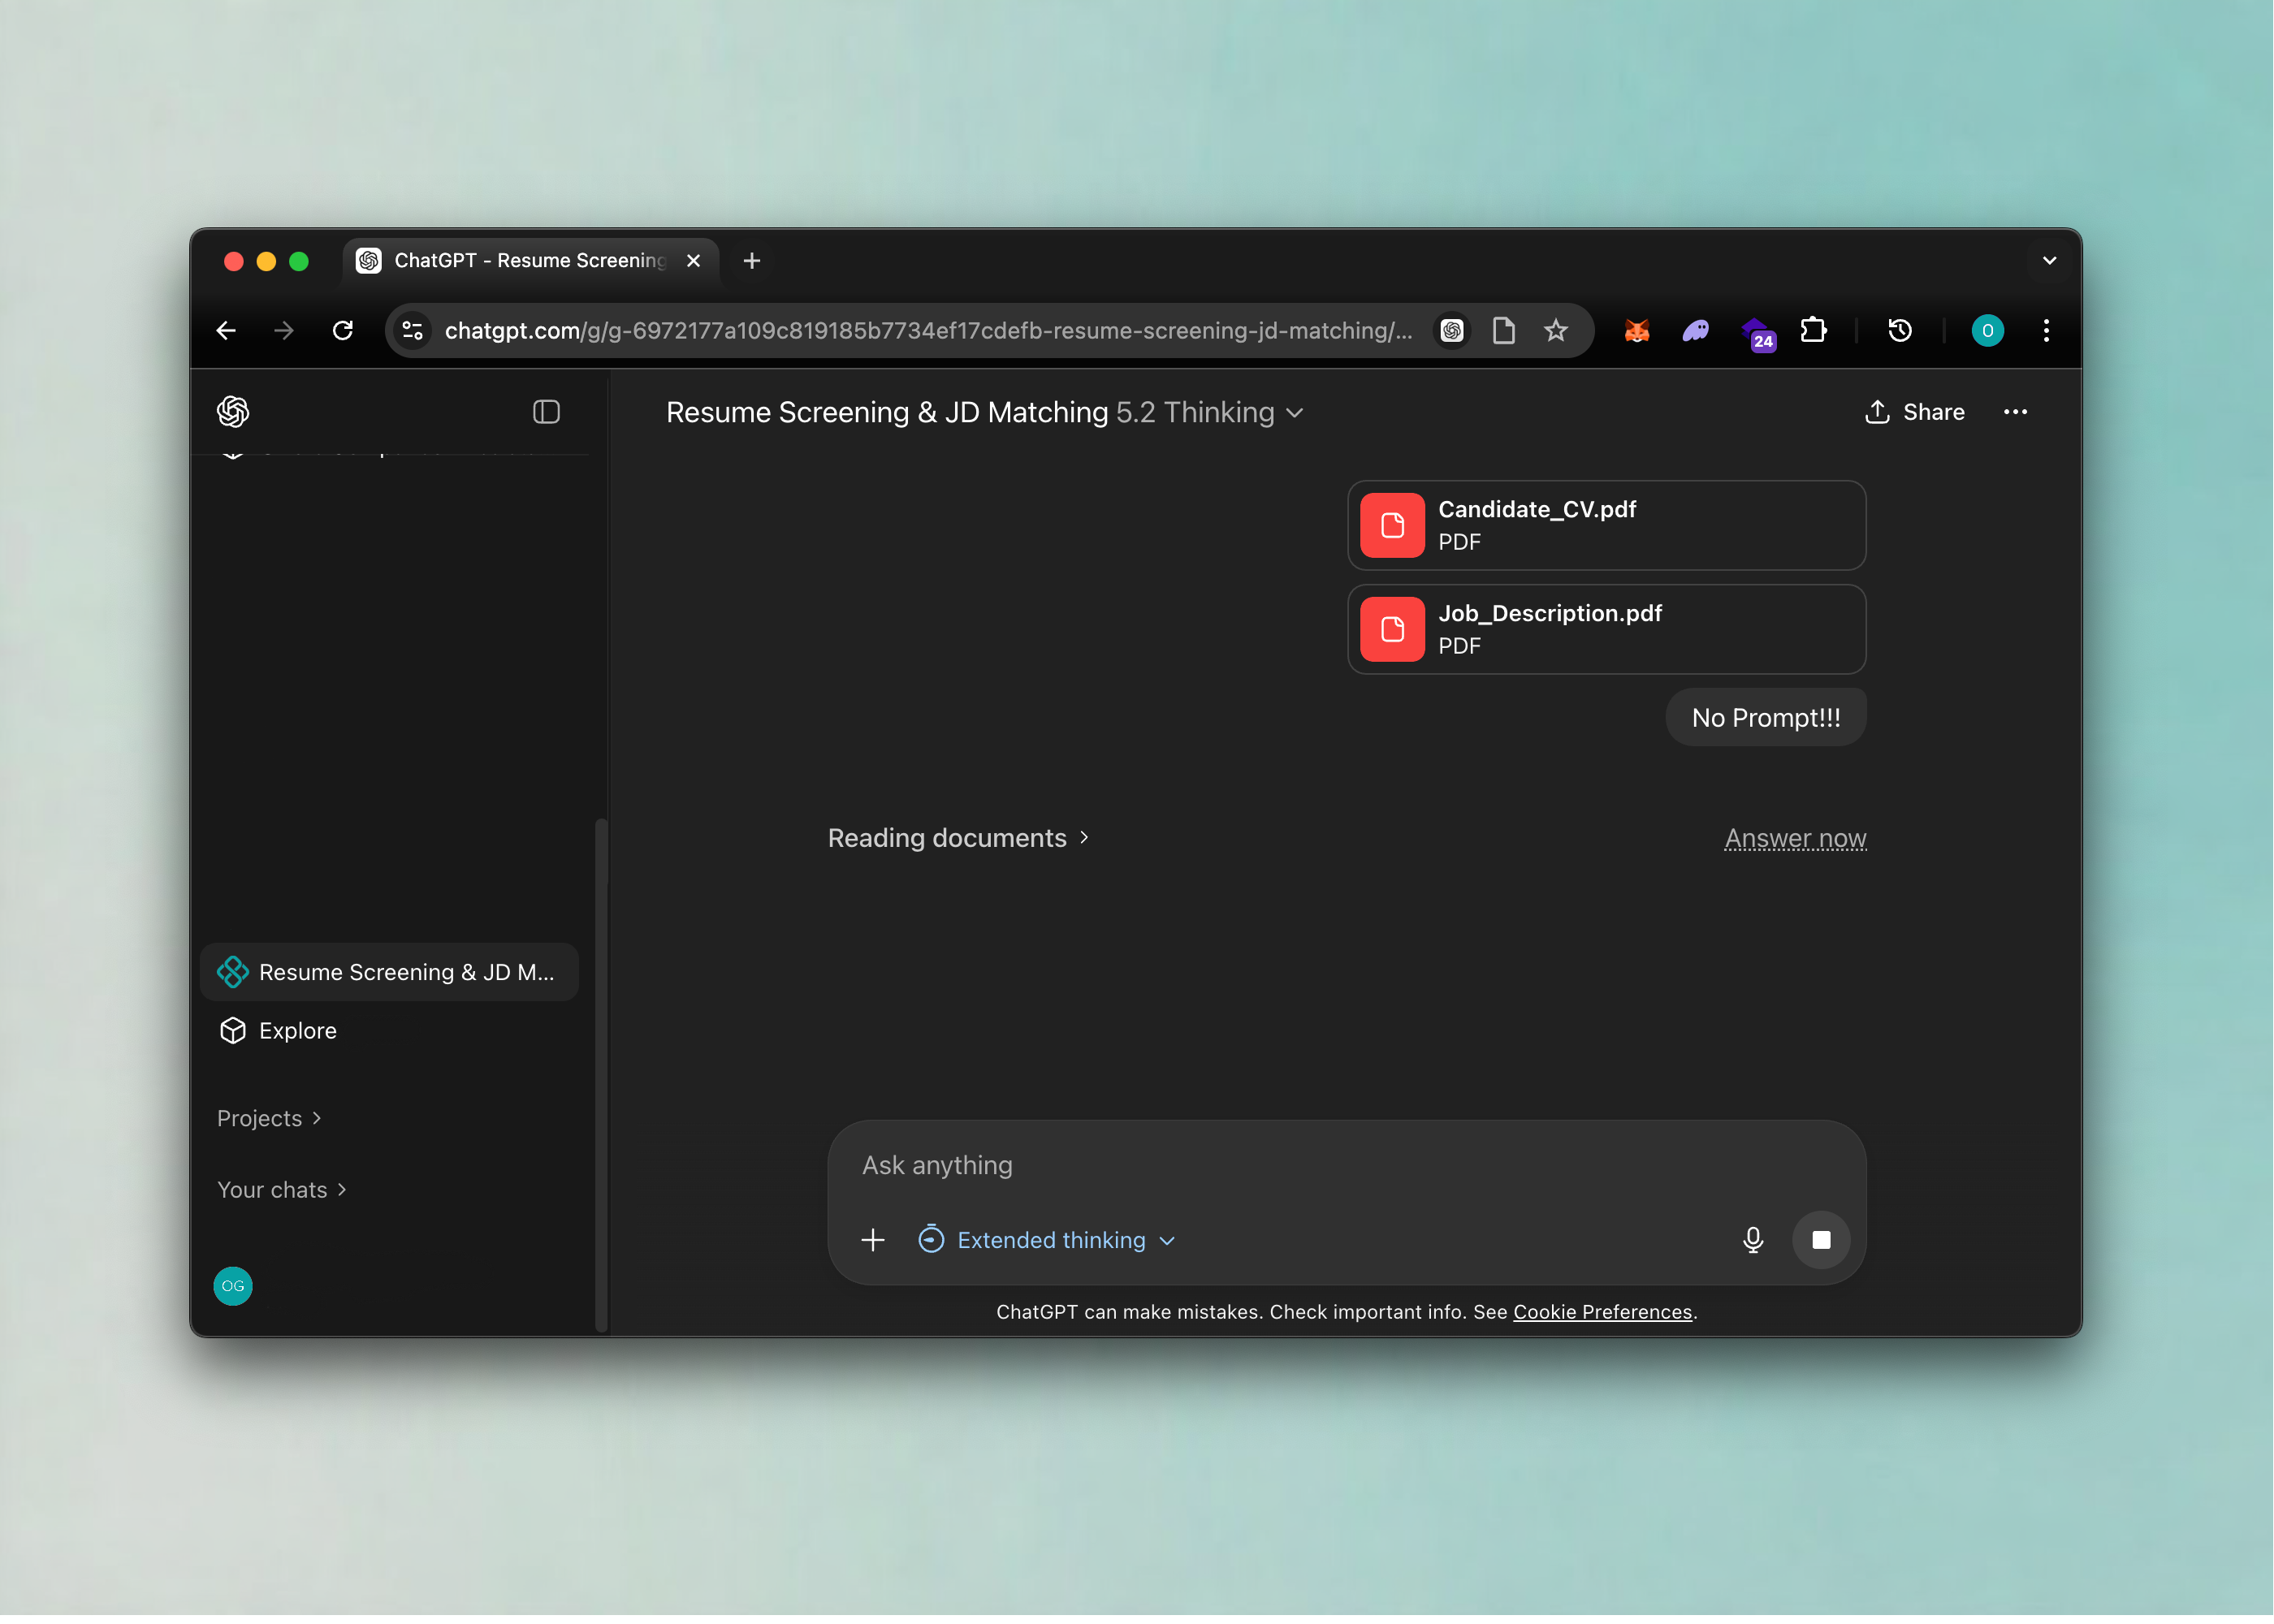Expand the Reading documents details
This screenshot has width=2274, height=1624.
[957, 838]
